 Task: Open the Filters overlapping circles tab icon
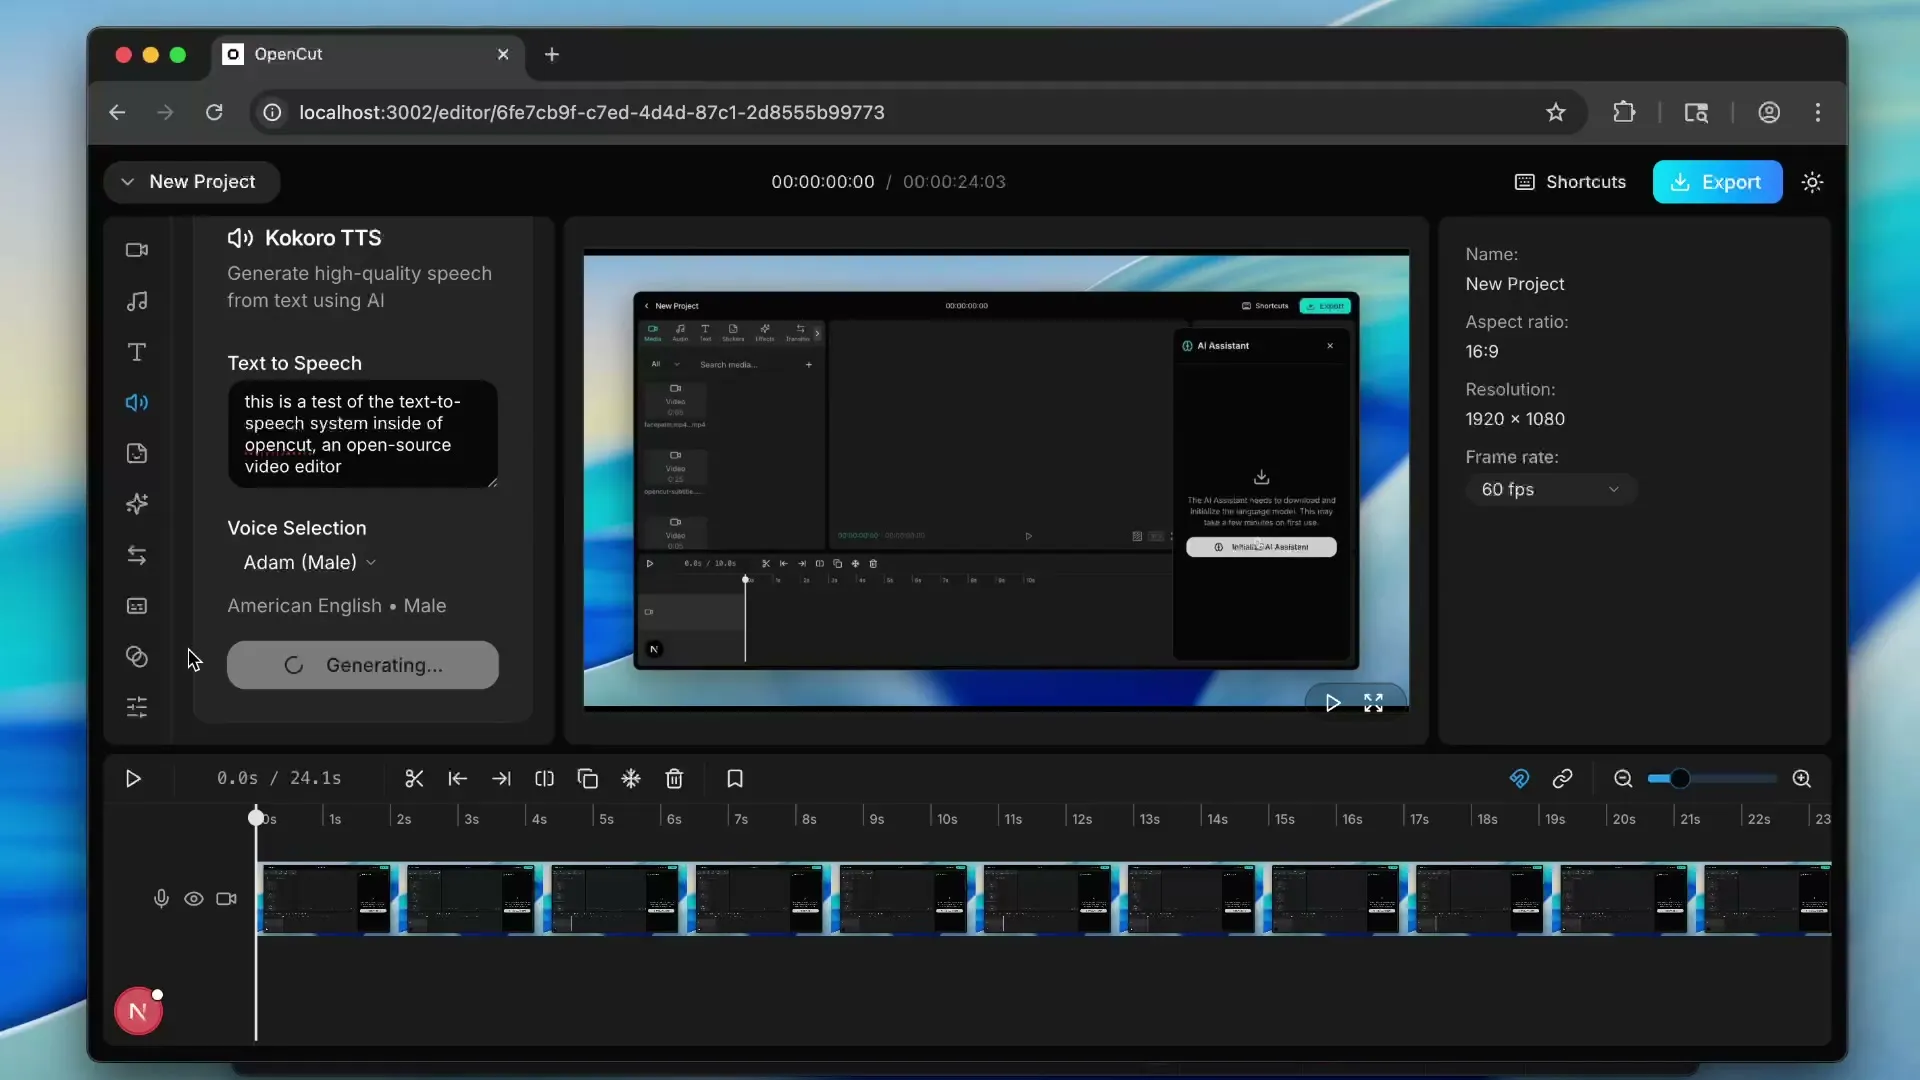137,657
